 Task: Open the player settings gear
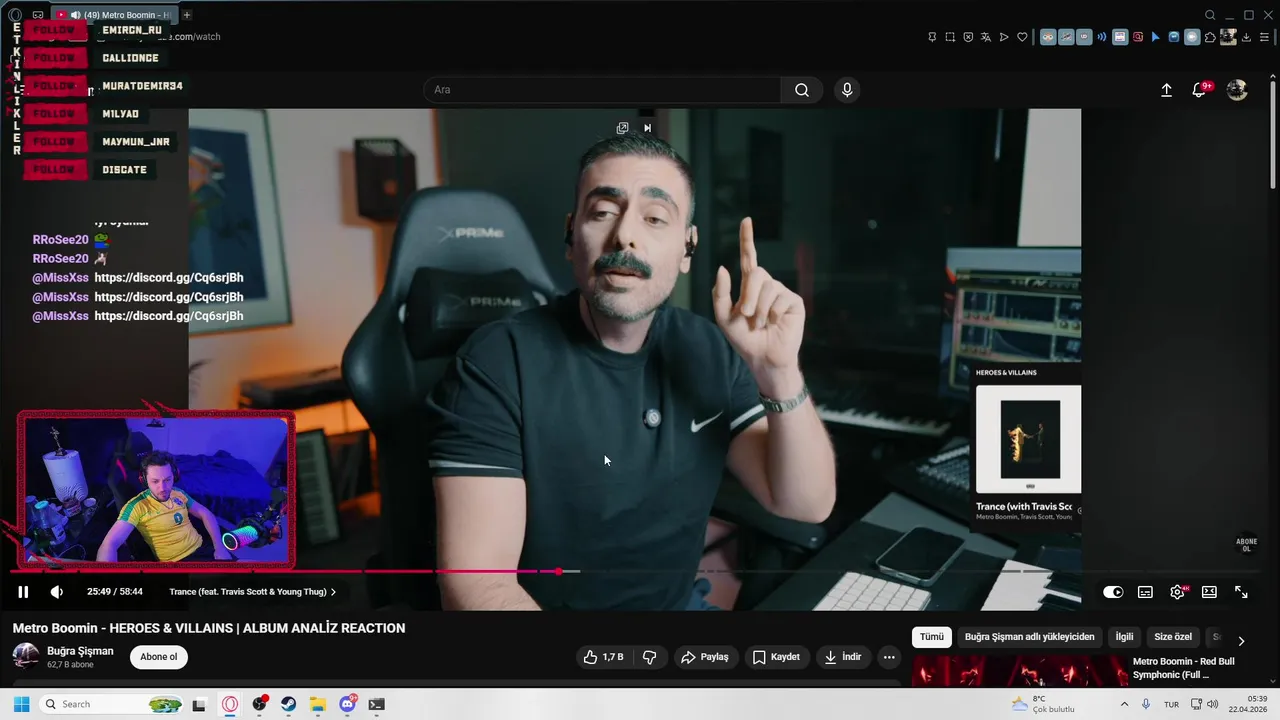pos(1177,592)
